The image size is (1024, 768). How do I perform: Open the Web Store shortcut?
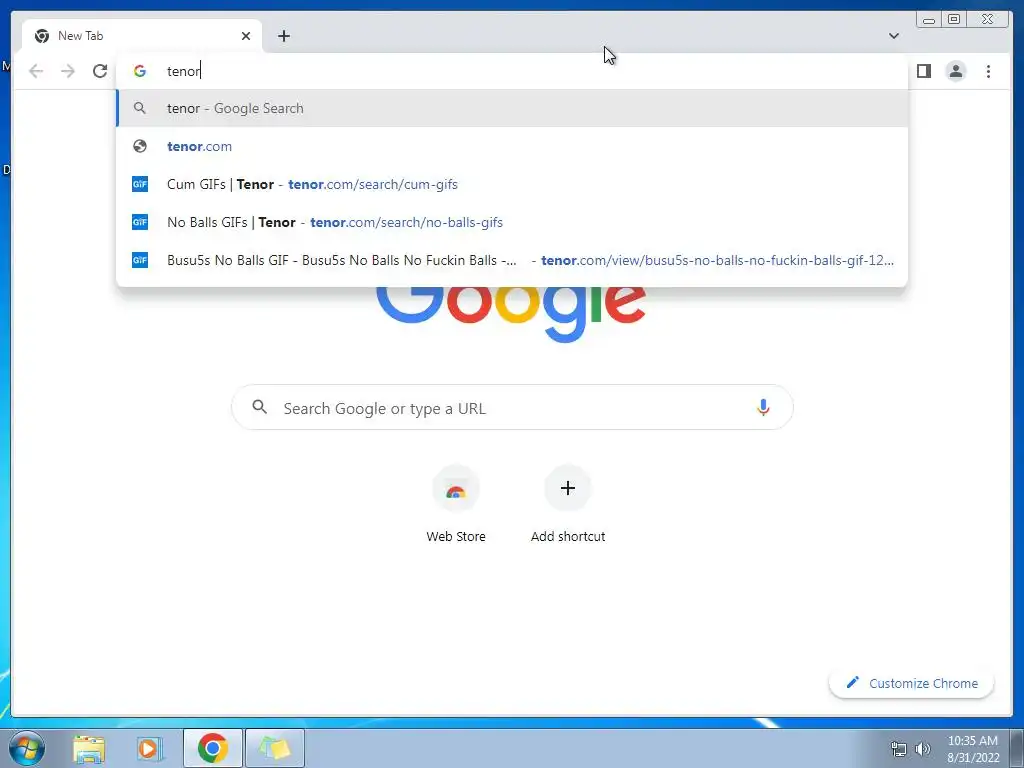[x=456, y=504]
